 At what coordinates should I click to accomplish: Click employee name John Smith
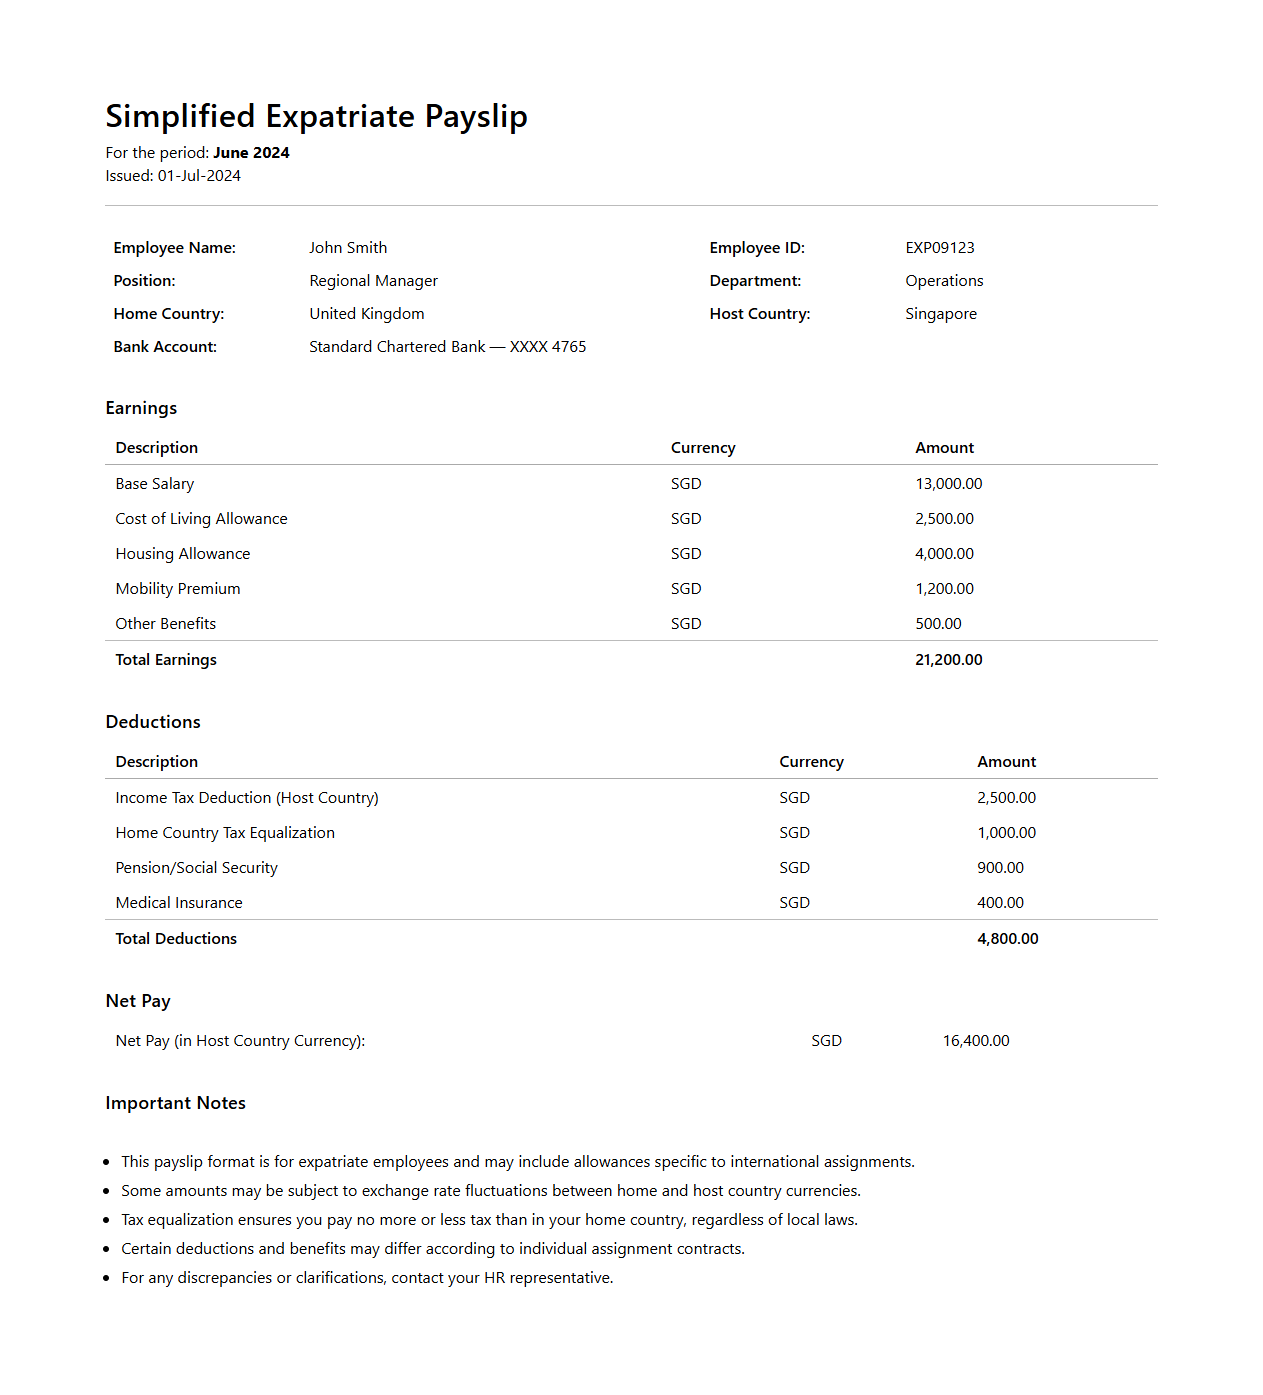pyautogui.click(x=348, y=248)
